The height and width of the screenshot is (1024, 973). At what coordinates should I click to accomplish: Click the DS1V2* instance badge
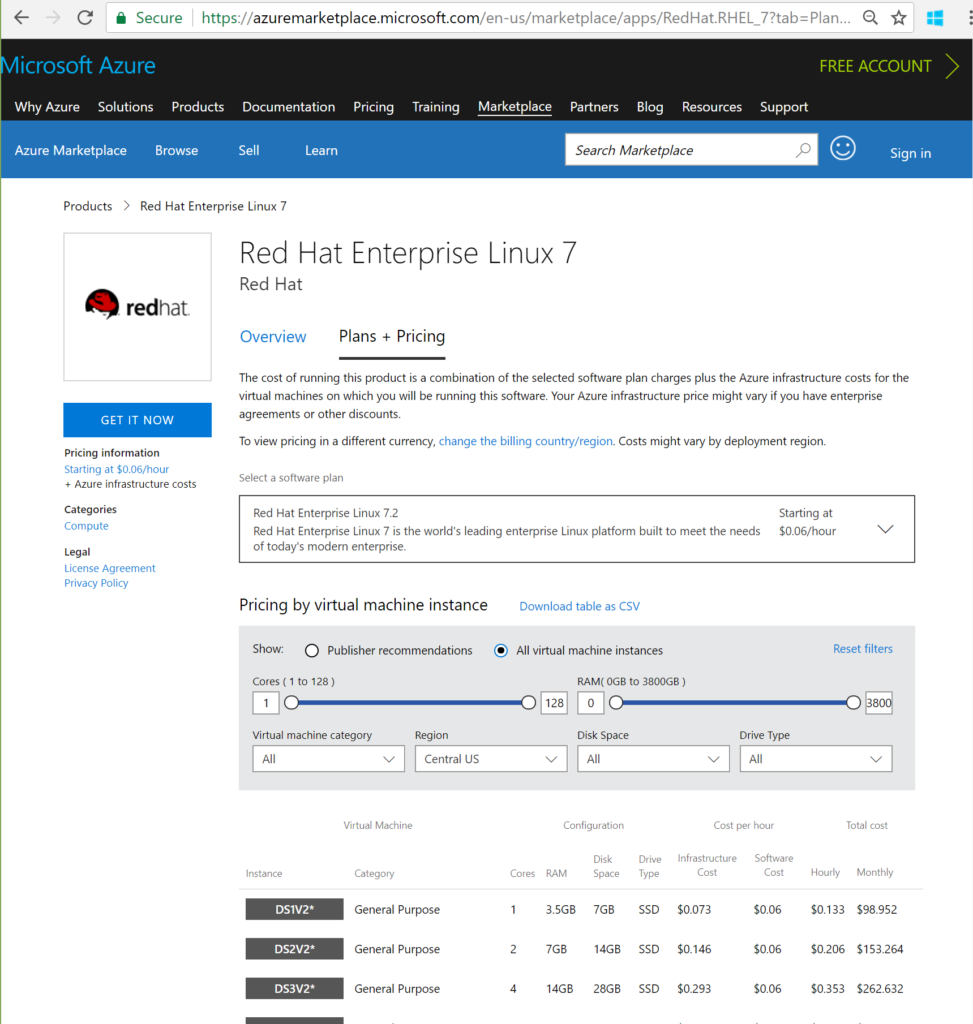pyautogui.click(x=295, y=909)
